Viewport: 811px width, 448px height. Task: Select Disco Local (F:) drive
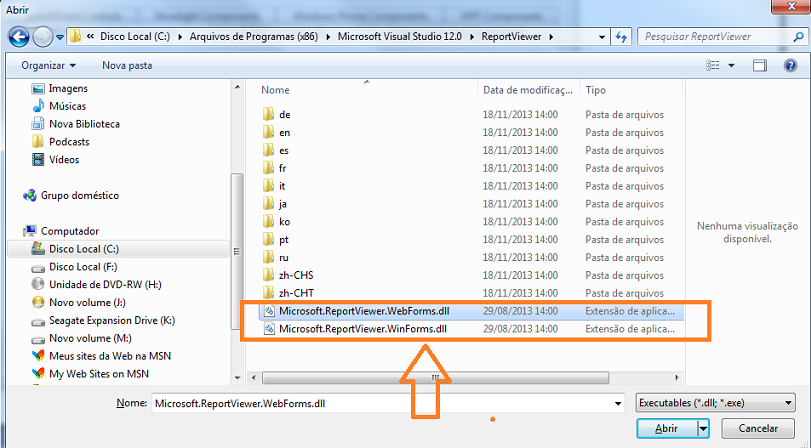tap(74, 267)
